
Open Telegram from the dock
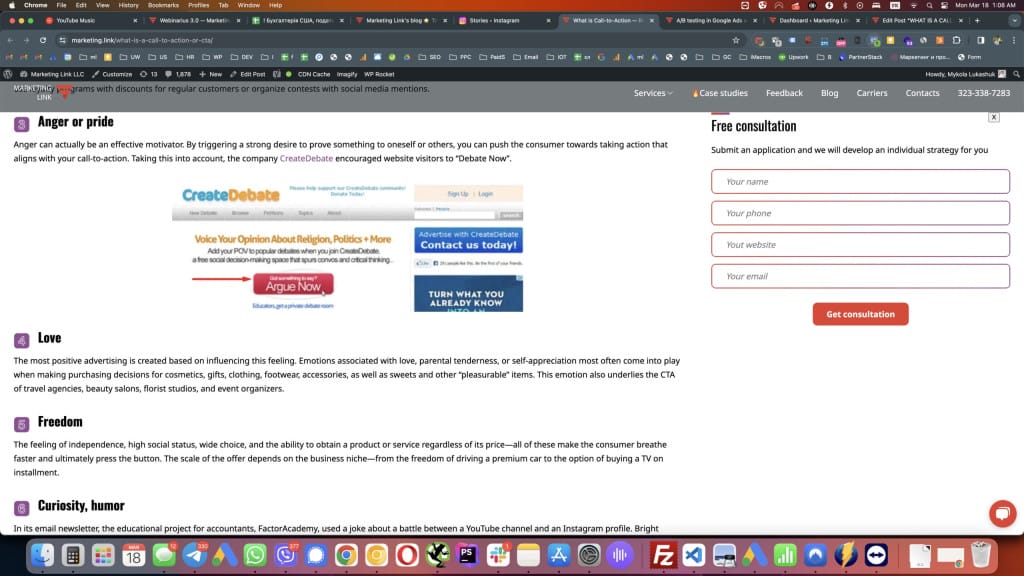[x=195, y=554]
